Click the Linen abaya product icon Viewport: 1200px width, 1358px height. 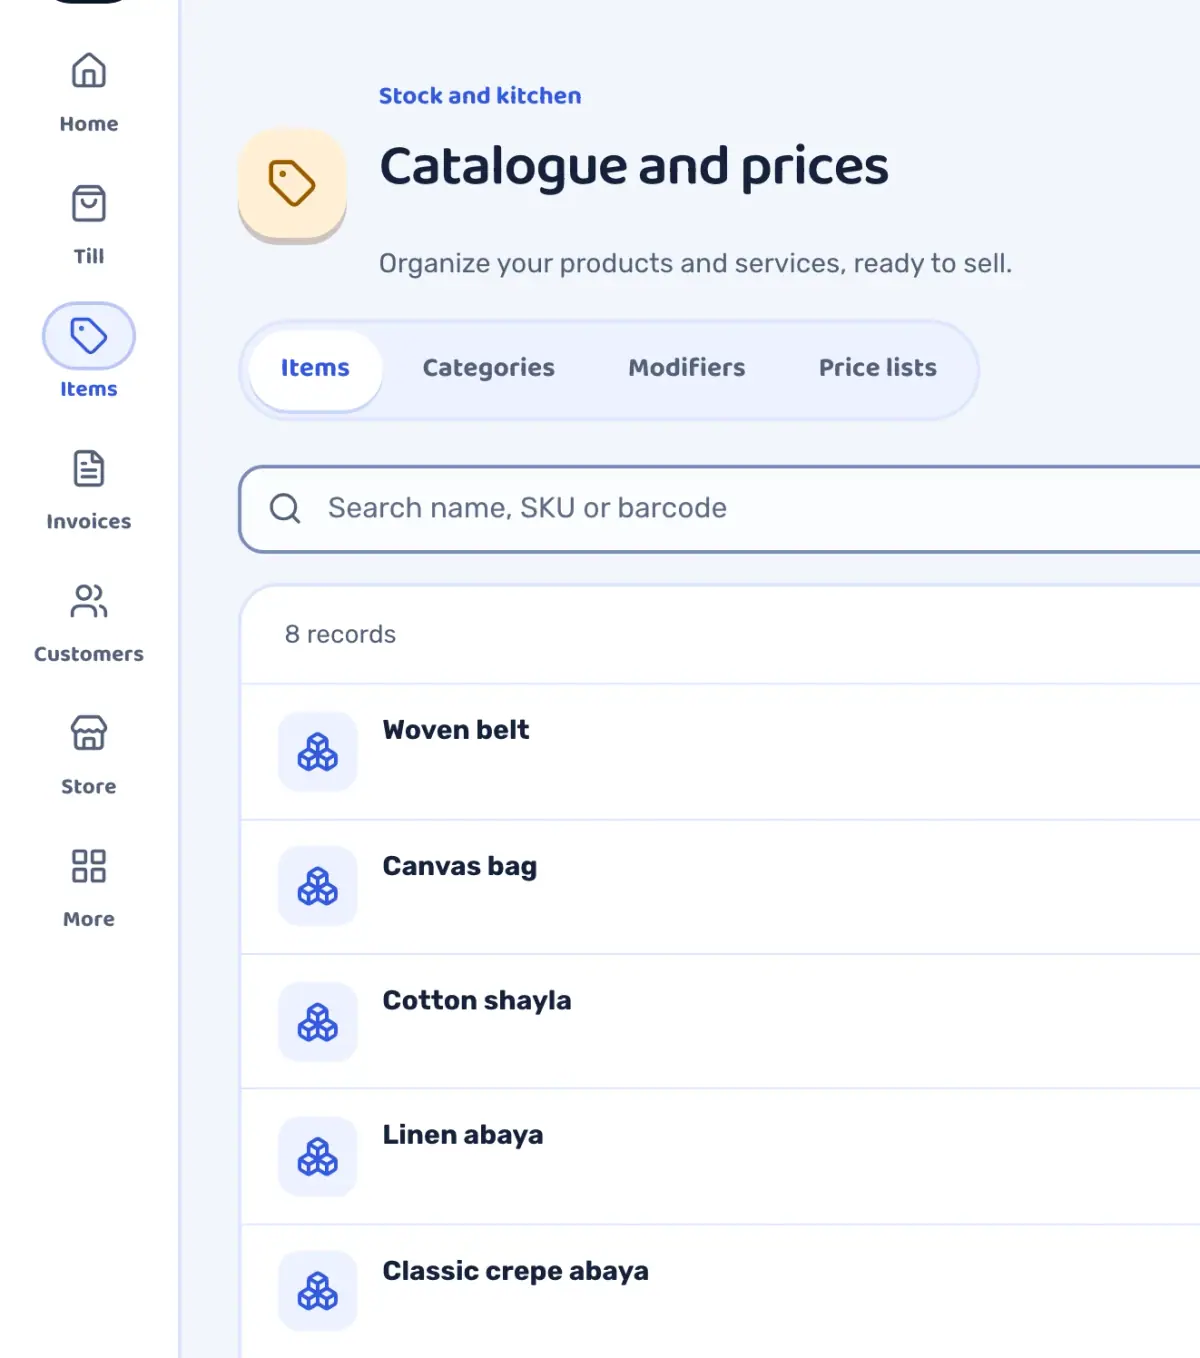click(318, 1157)
